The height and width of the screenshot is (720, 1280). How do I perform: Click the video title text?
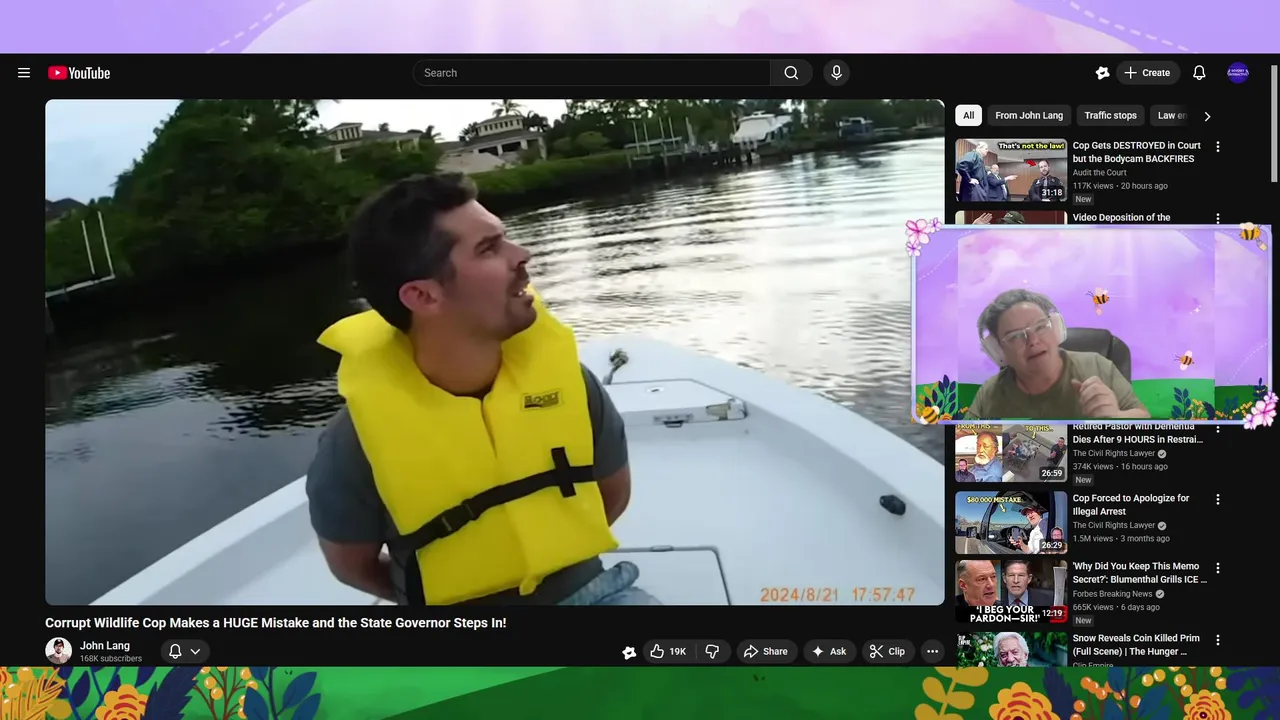(276, 623)
